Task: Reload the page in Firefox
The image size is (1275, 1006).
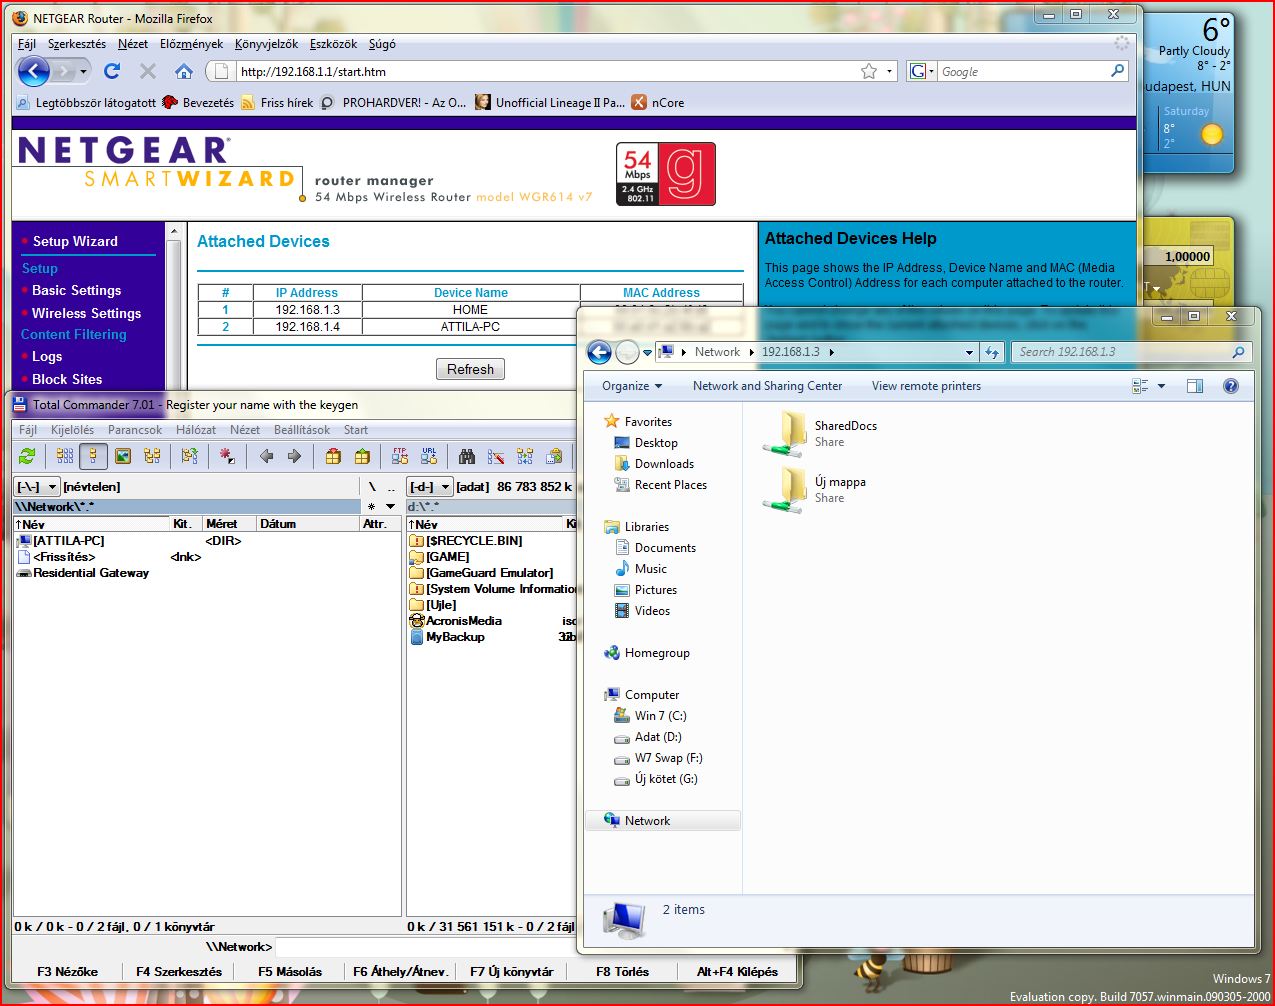Action: (x=112, y=71)
